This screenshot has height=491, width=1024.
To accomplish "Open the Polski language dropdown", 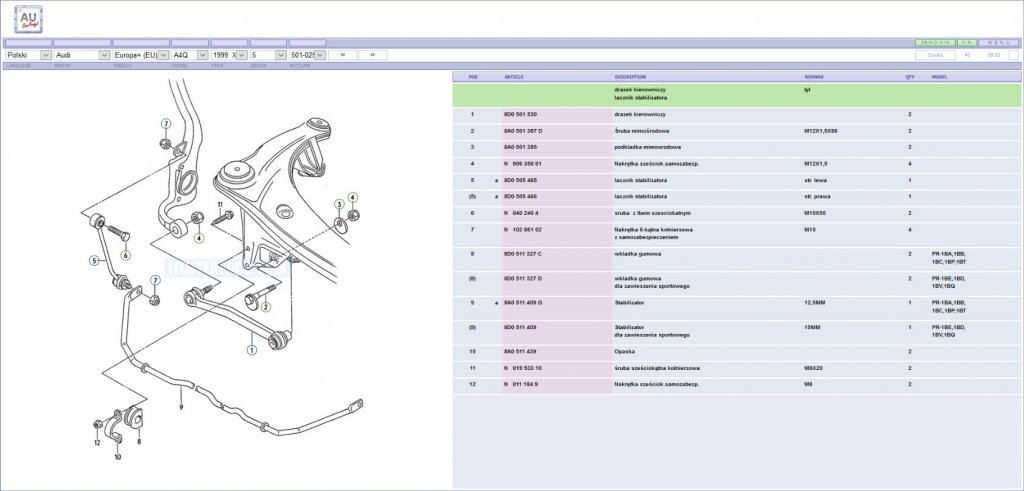I will [28, 55].
